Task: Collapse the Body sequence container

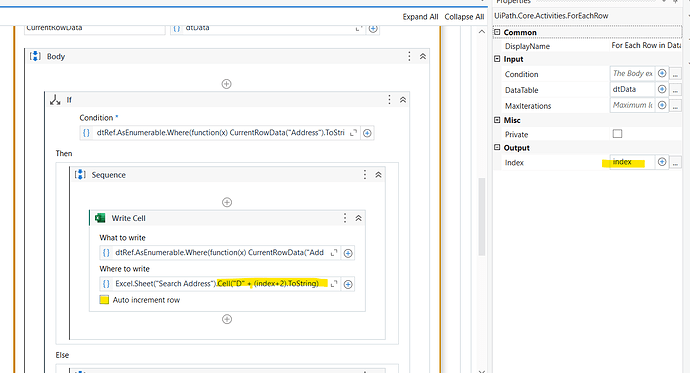Action: click(x=423, y=56)
